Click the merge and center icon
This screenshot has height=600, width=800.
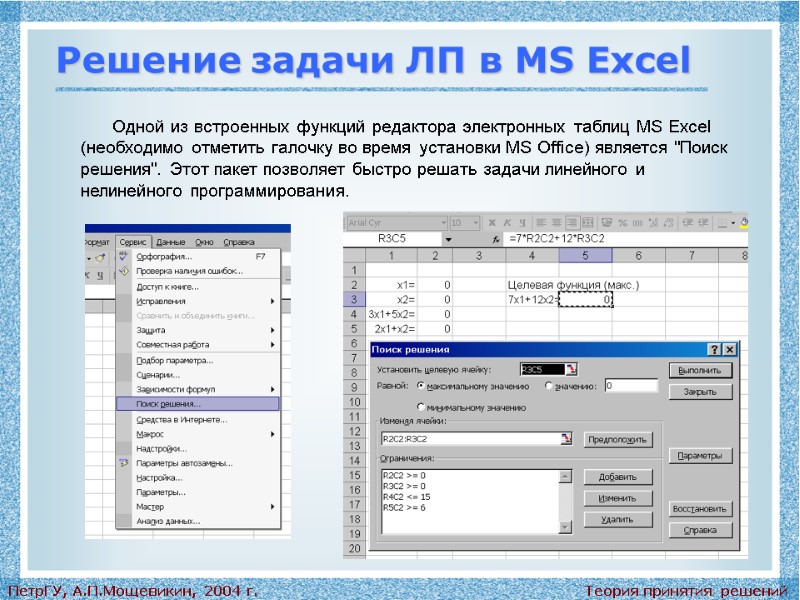[x=588, y=222]
